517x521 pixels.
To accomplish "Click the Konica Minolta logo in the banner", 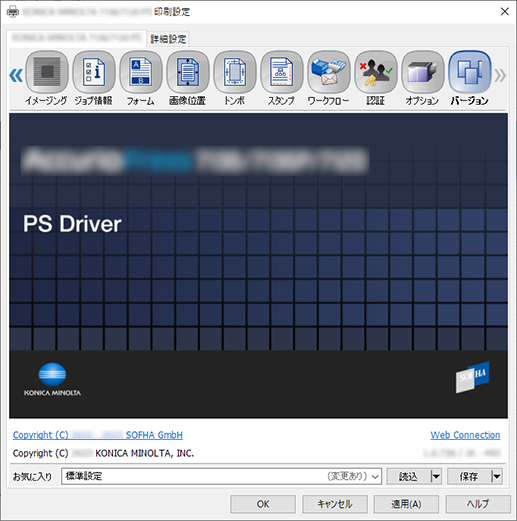I will point(52,380).
